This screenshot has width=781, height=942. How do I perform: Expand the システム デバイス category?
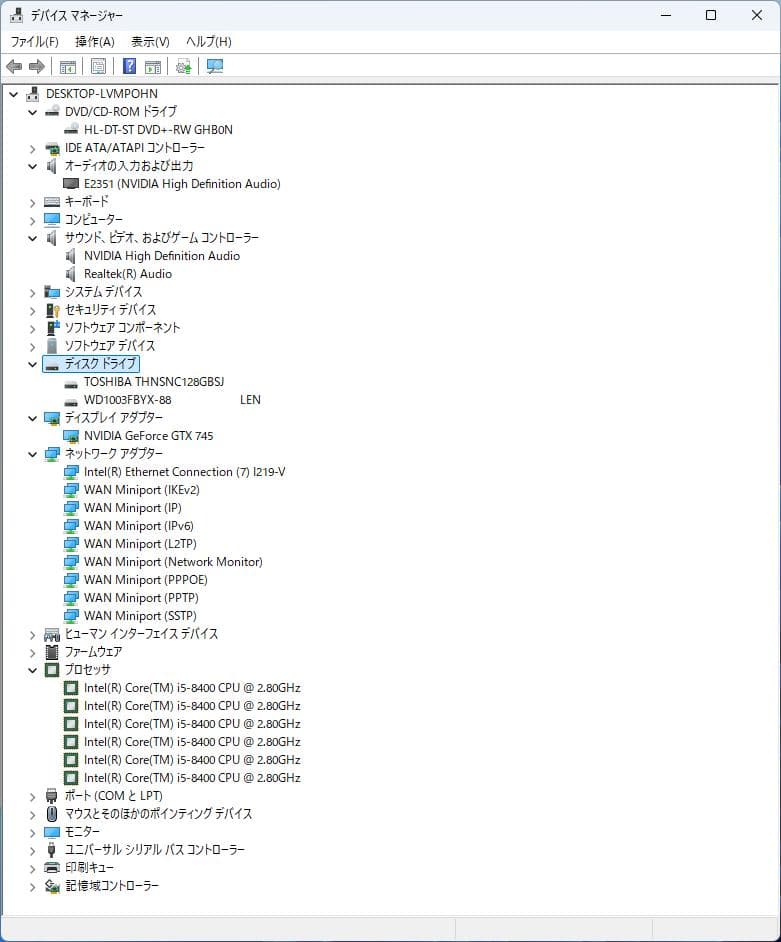32,293
